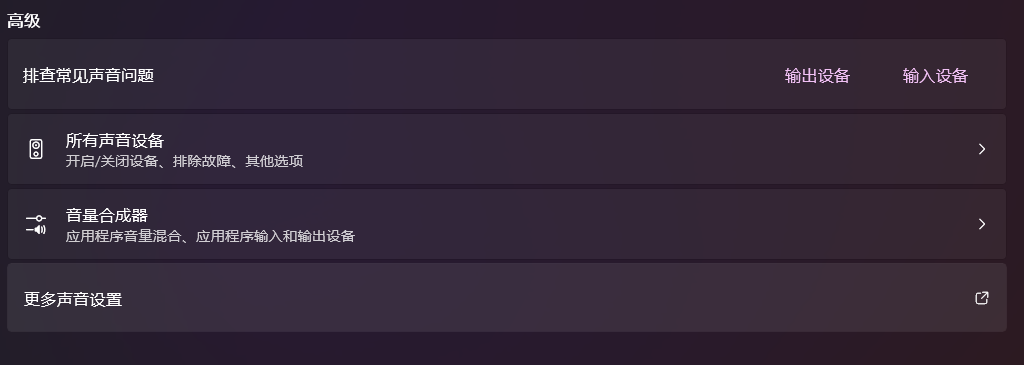
Task: Click the empty space between 排查常见声音问题 and 输出设备
Action: point(469,75)
